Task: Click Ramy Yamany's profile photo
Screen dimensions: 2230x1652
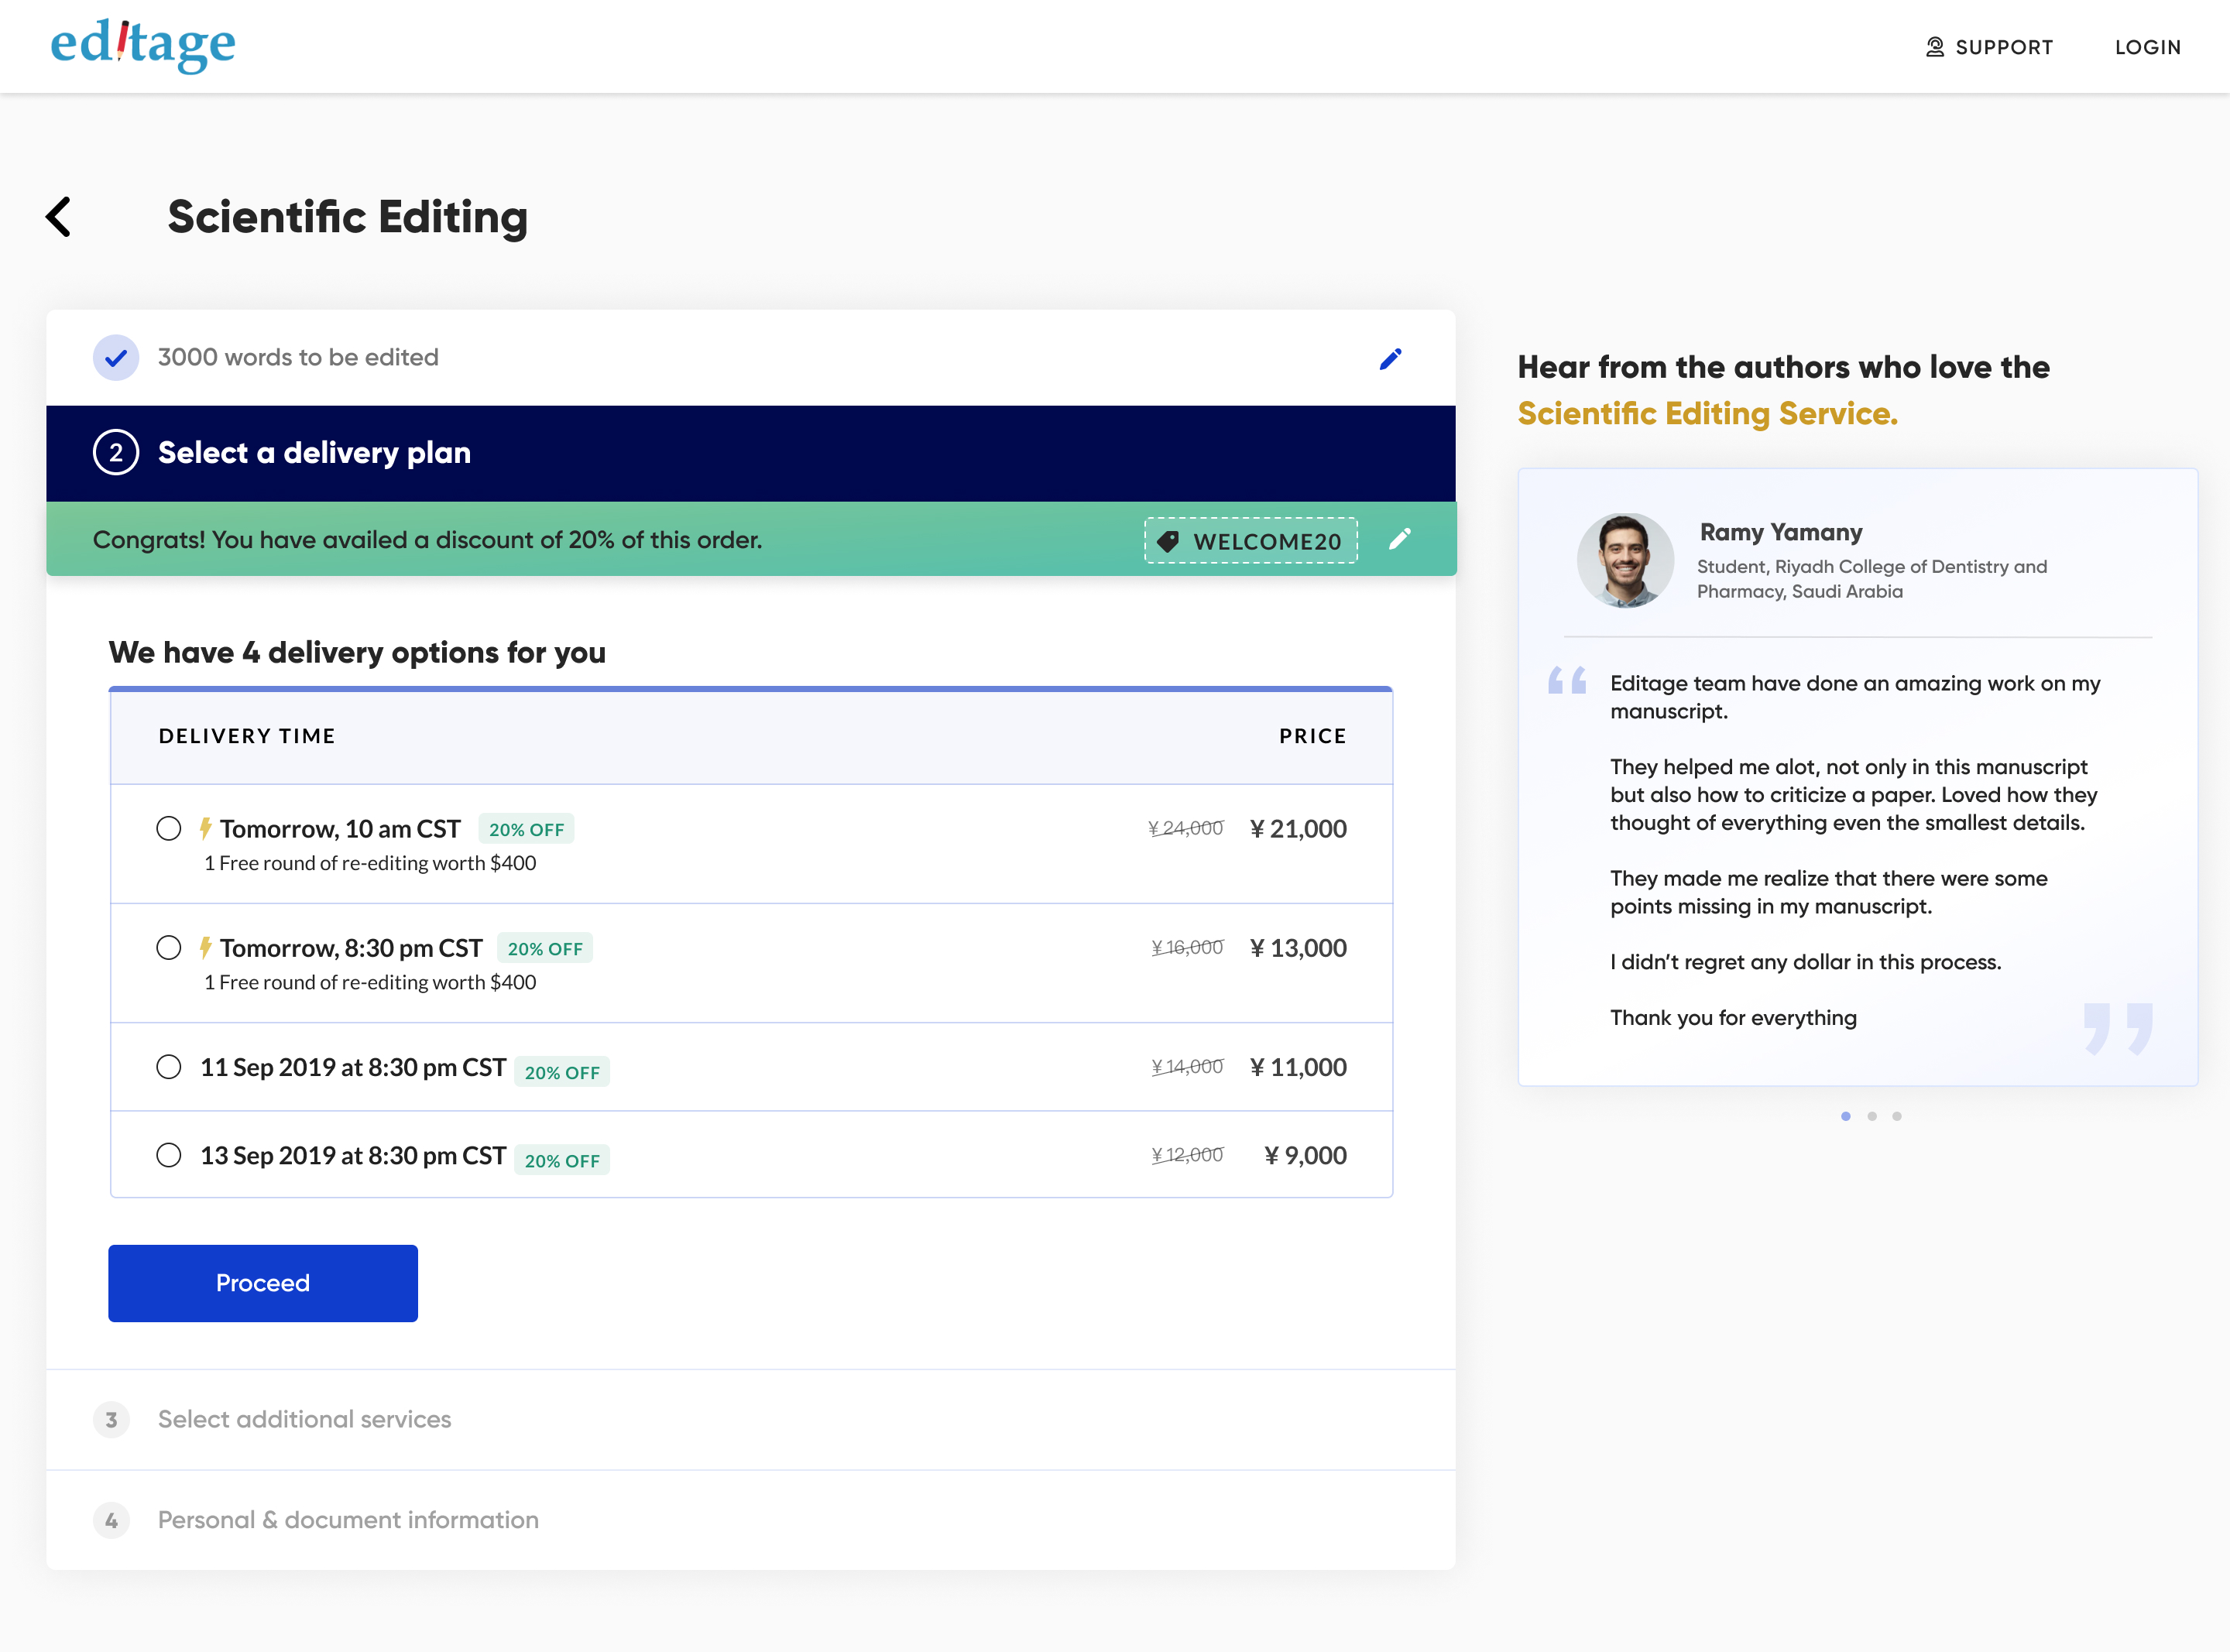Action: point(1625,560)
